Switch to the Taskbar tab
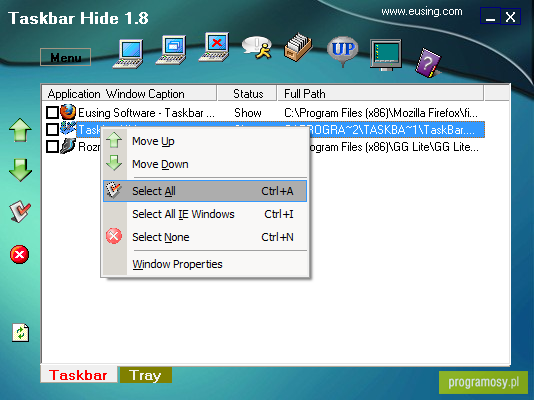 pyautogui.click(x=79, y=375)
